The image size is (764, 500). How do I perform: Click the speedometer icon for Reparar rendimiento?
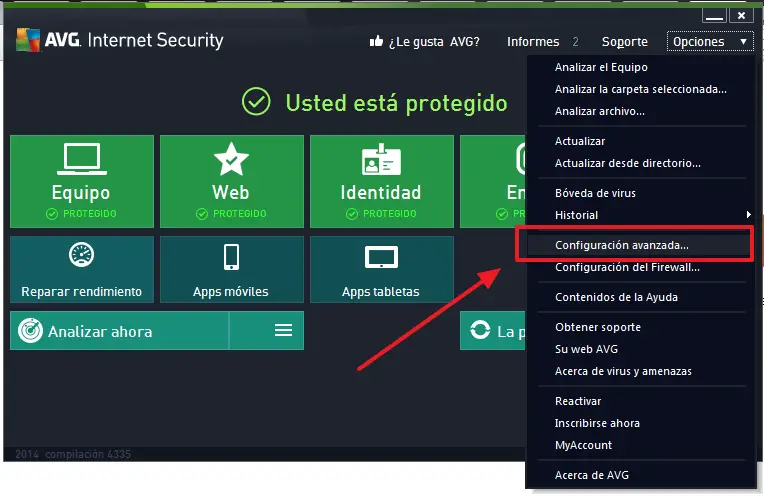(81, 255)
